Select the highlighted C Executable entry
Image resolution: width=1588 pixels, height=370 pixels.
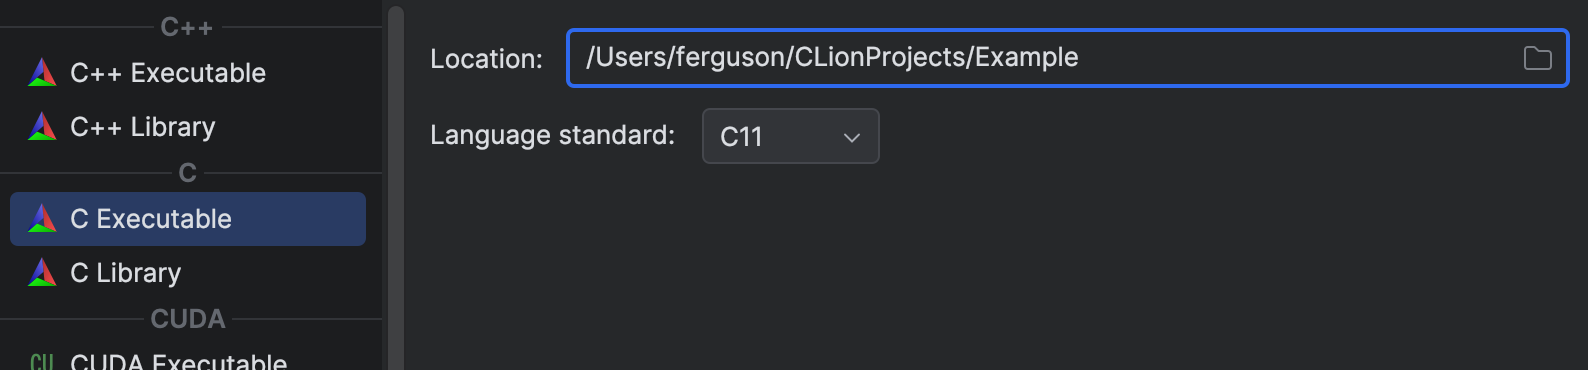[x=188, y=219]
